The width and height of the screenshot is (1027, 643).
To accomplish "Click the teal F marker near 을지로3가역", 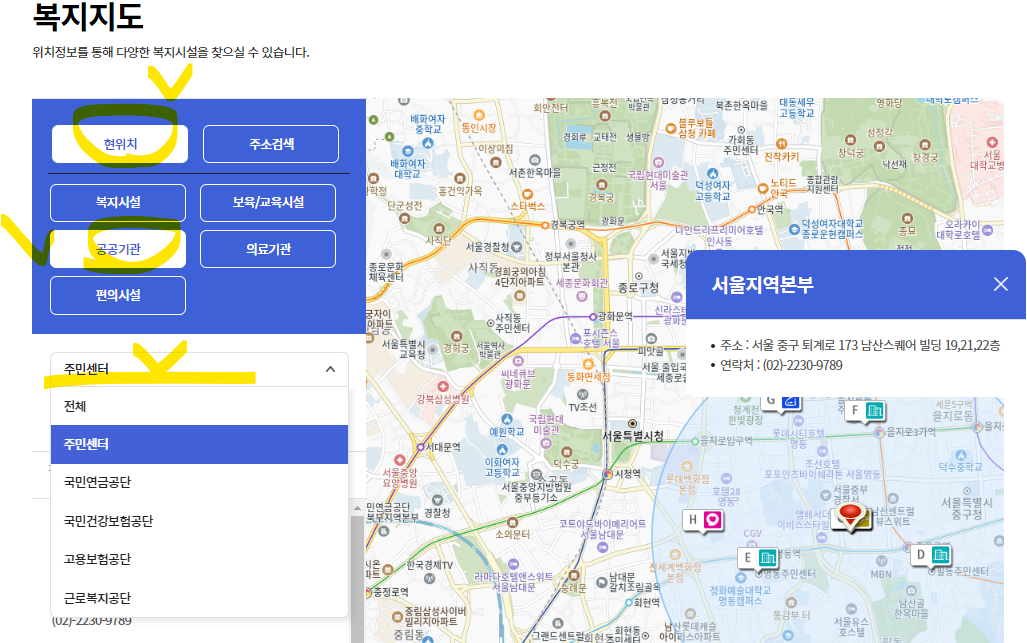I will (x=867, y=412).
